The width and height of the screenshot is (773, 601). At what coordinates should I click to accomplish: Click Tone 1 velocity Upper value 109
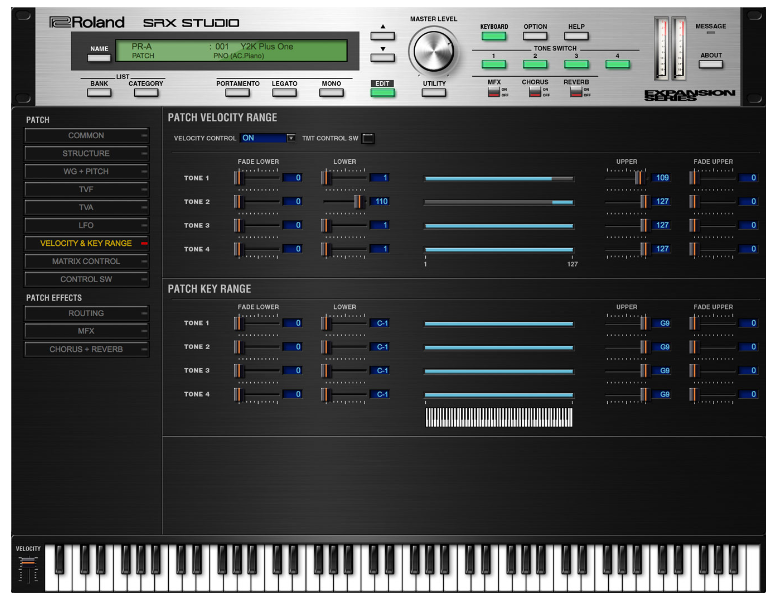661,178
